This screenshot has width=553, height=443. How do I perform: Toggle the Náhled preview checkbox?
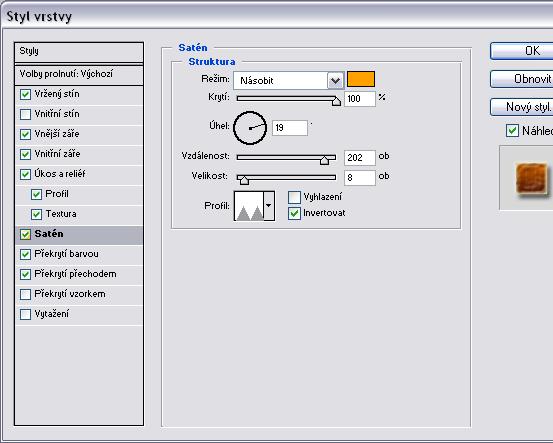512,131
